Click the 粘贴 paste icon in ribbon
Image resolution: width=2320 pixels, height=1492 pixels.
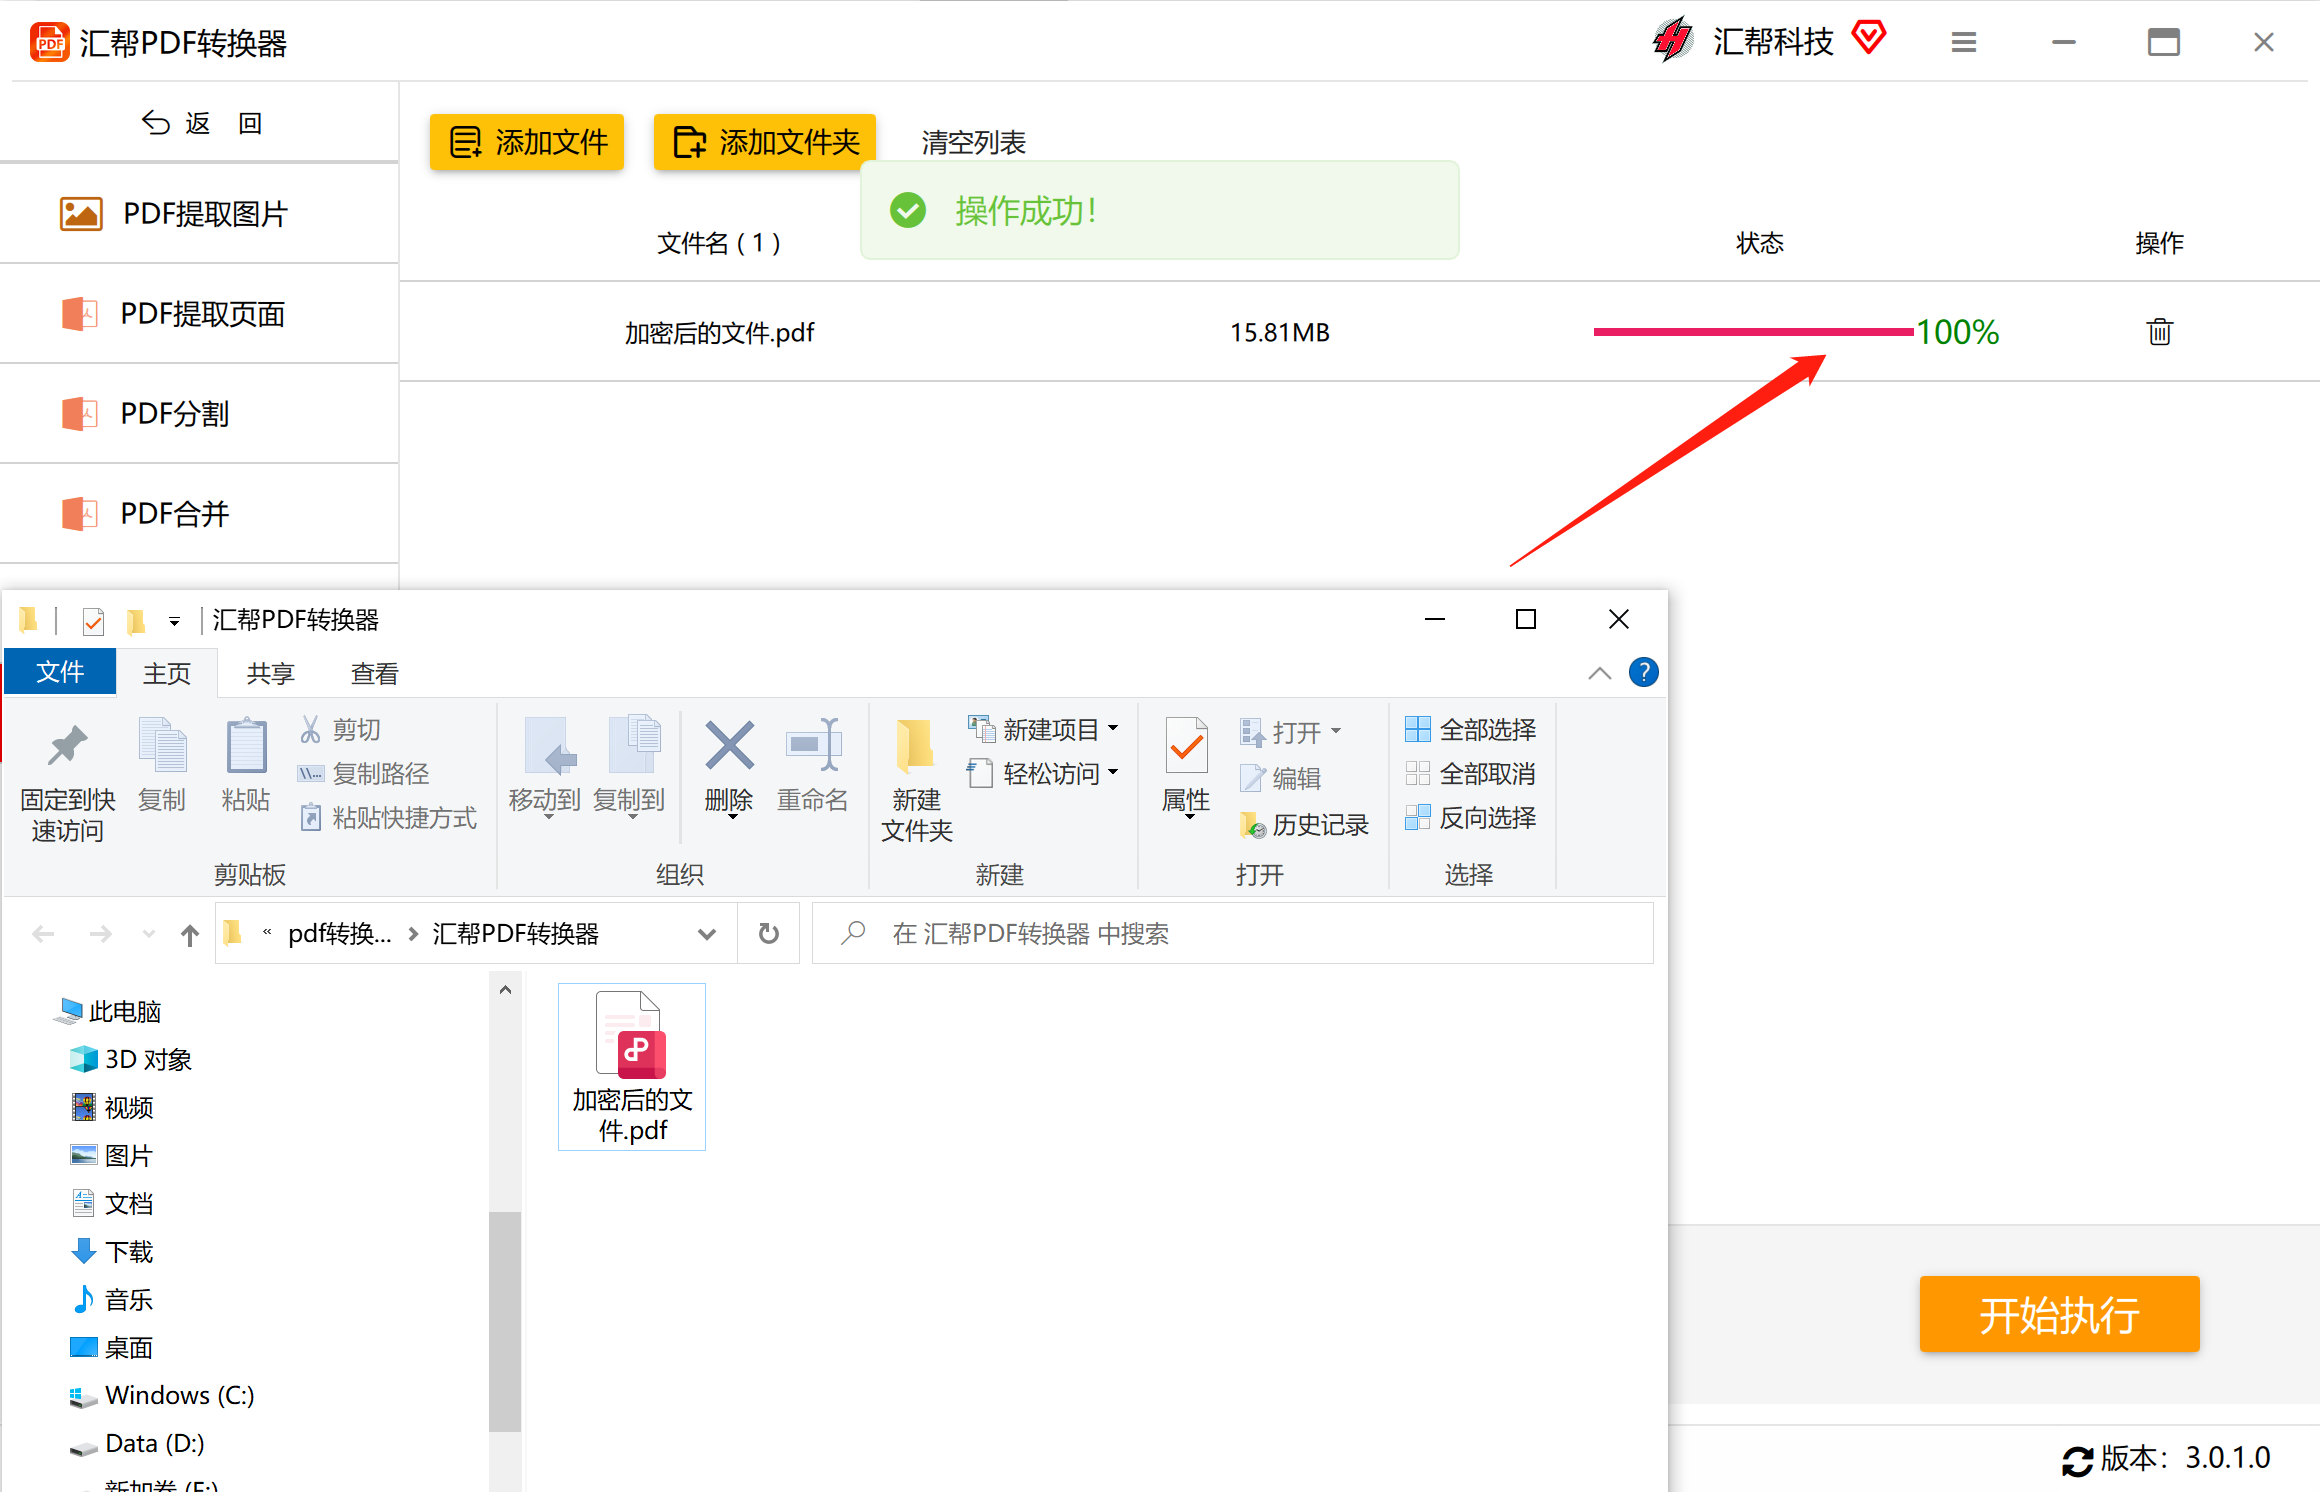click(246, 766)
